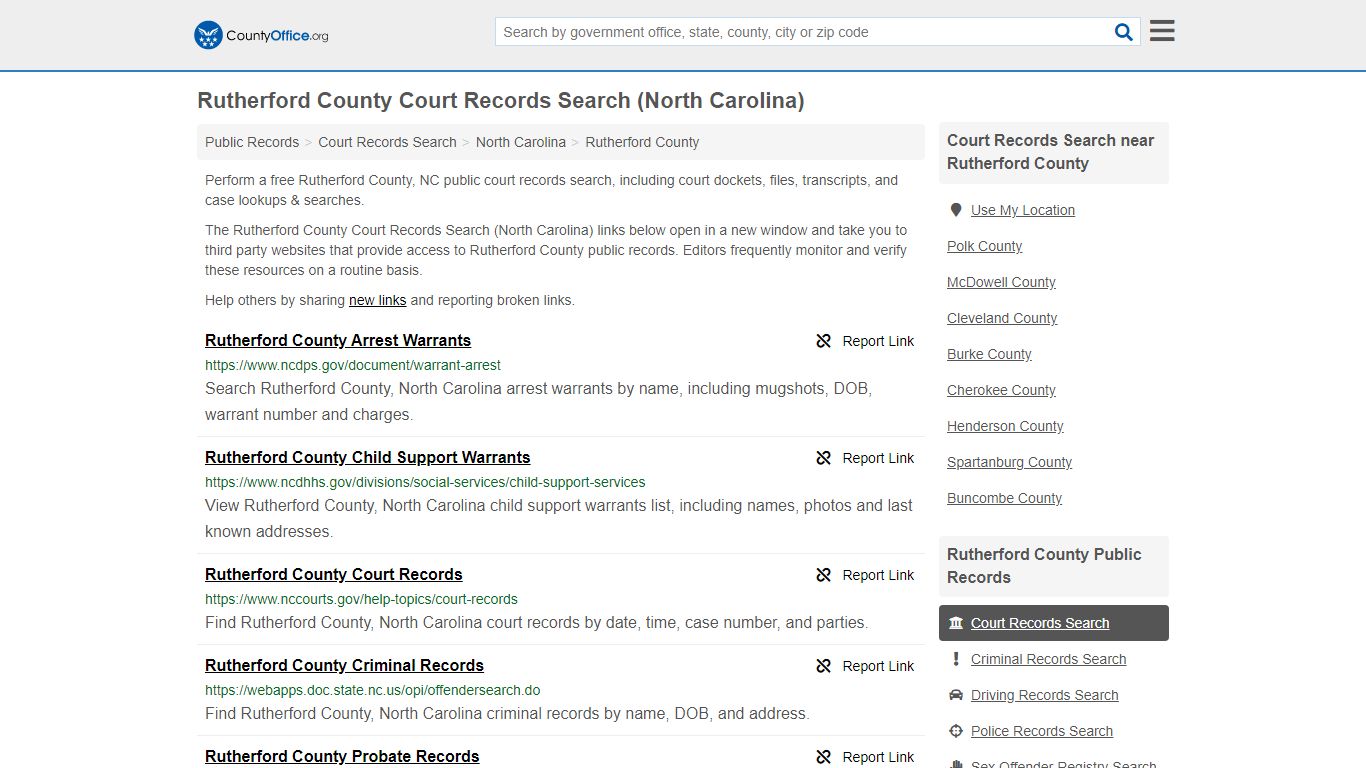This screenshot has width=1366, height=768.
Task: Click the page title heading
Action: (501, 100)
